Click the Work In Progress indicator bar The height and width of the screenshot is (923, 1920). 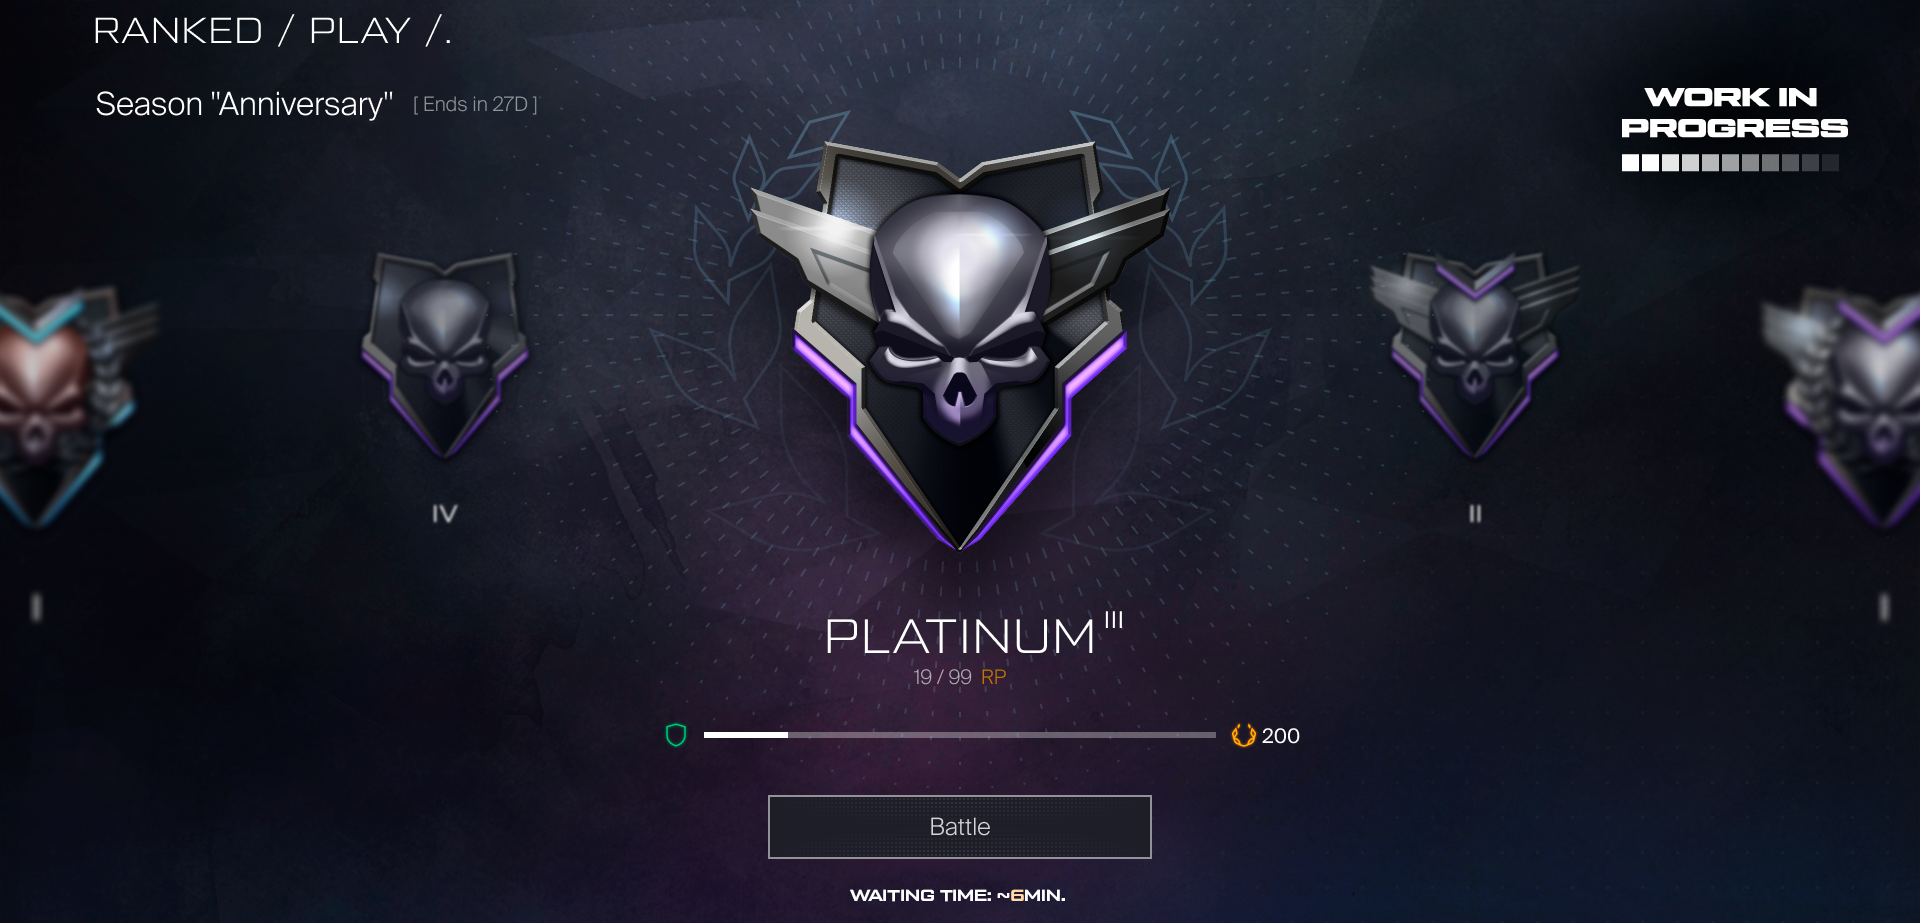[x=1730, y=163]
